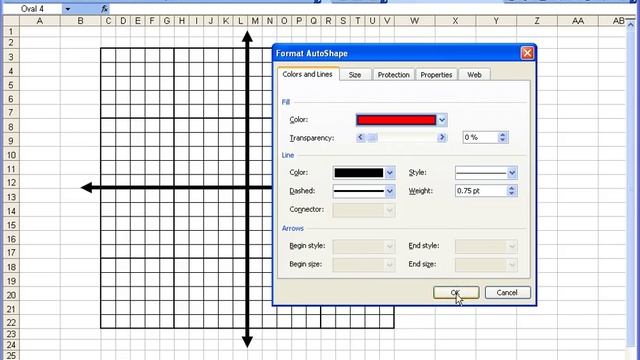Switch to the Properties tab
Viewport: 640px width, 360px height.
coord(436,75)
